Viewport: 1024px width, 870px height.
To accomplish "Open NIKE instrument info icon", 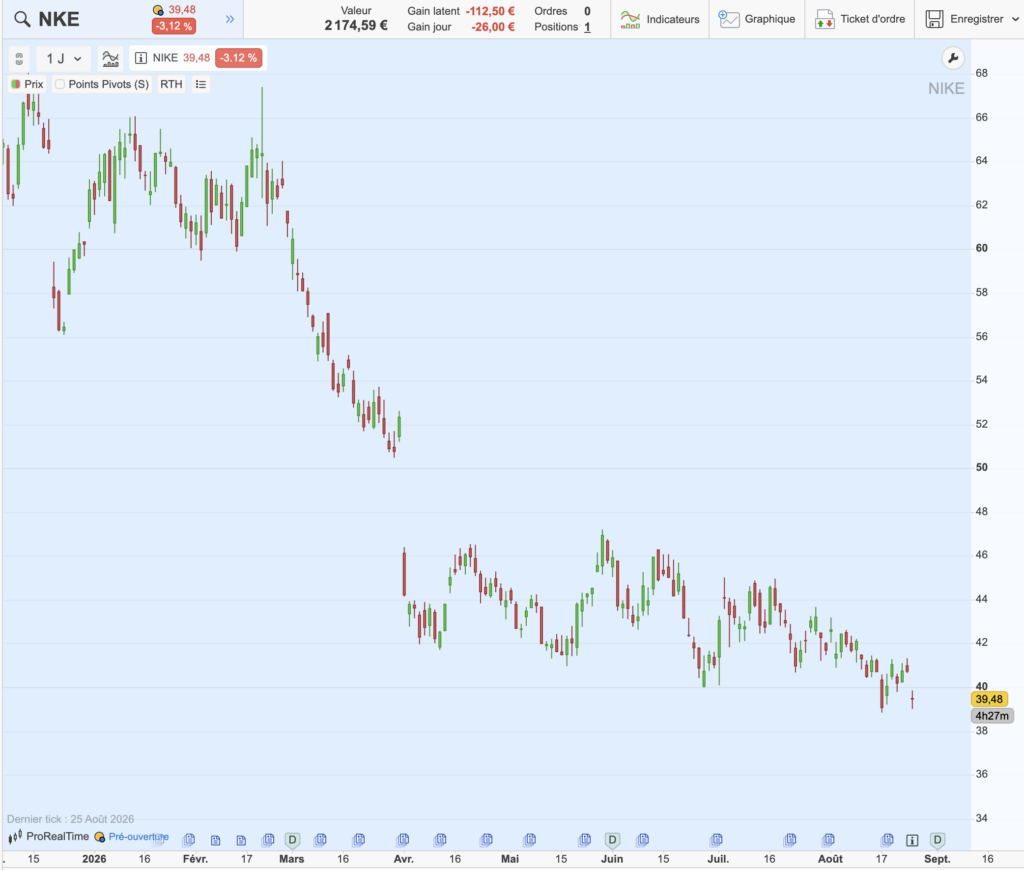I will coord(140,58).
